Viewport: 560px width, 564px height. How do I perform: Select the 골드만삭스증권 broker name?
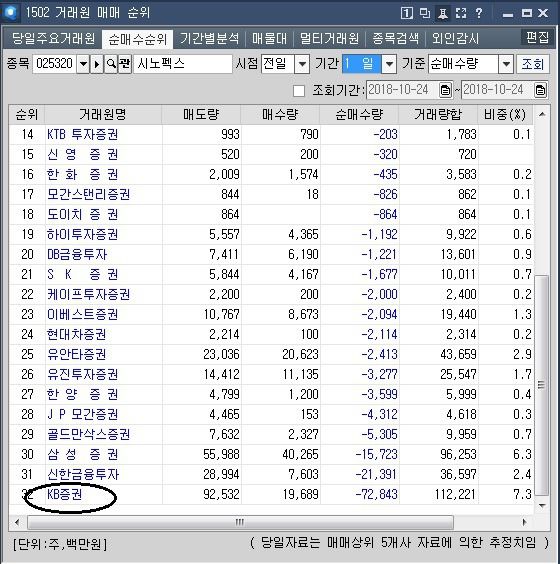88,434
